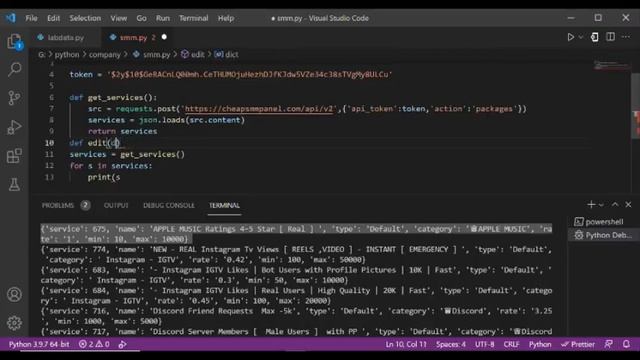Select the Python Debug terminal entry
The image size is (640, 360).
pyautogui.click(x=604, y=235)
